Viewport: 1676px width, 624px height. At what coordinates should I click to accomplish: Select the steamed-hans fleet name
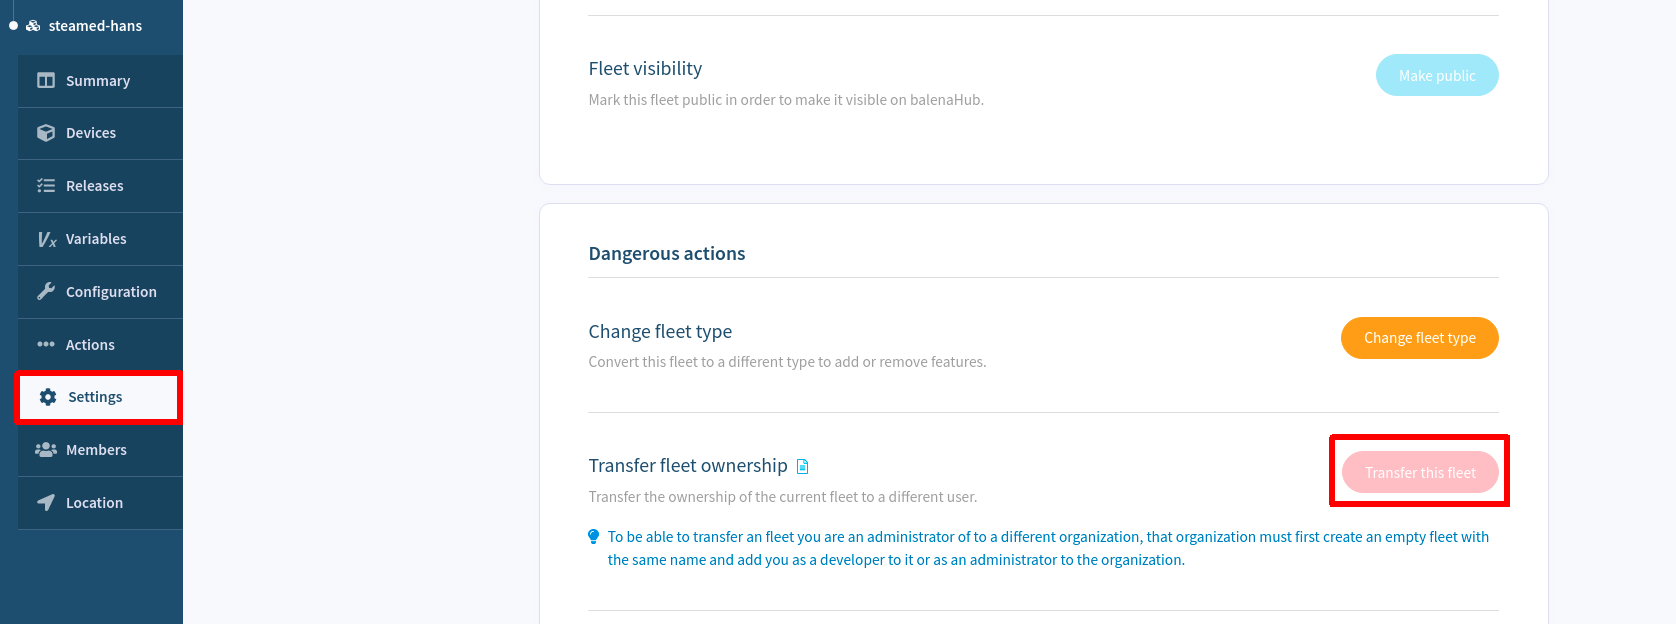(95, 26)
